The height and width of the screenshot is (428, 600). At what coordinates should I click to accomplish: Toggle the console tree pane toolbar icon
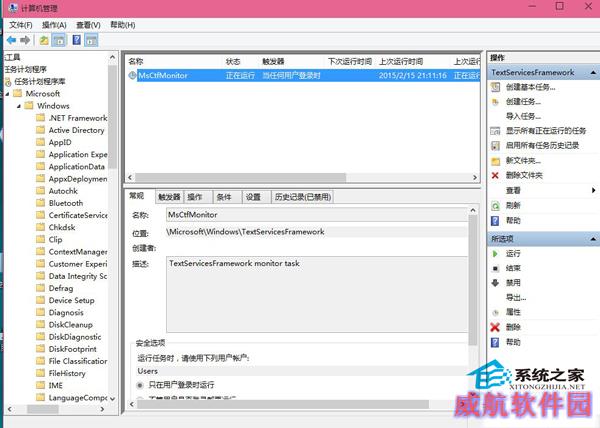(x=59, y=40)
